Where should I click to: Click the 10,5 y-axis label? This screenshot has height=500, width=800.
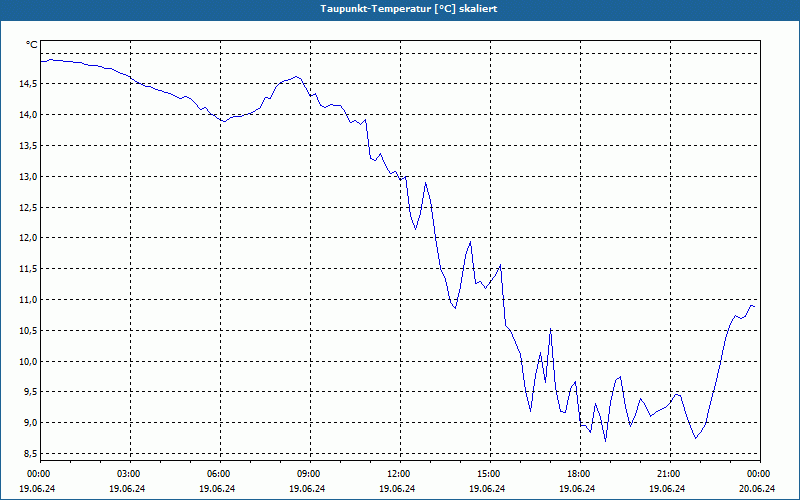(x=28, y=331)
